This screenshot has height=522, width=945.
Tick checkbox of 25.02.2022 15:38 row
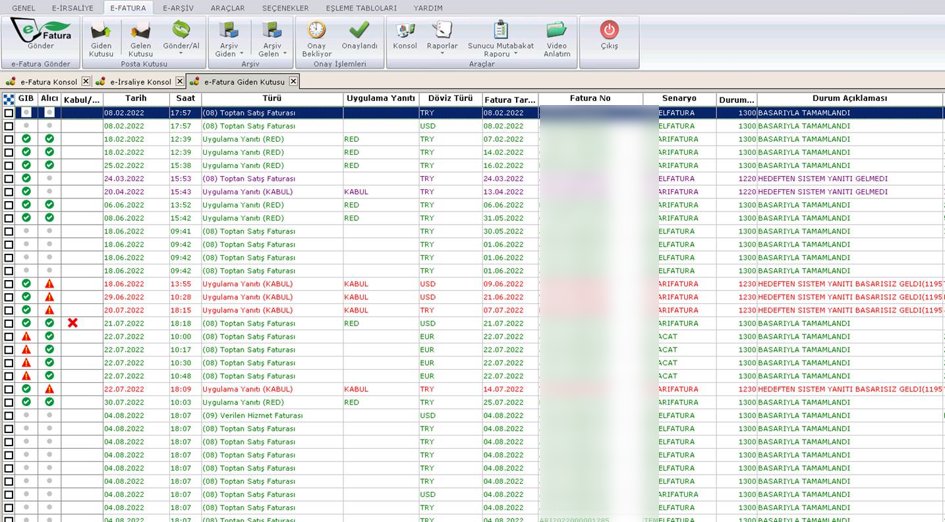[8, 165]
